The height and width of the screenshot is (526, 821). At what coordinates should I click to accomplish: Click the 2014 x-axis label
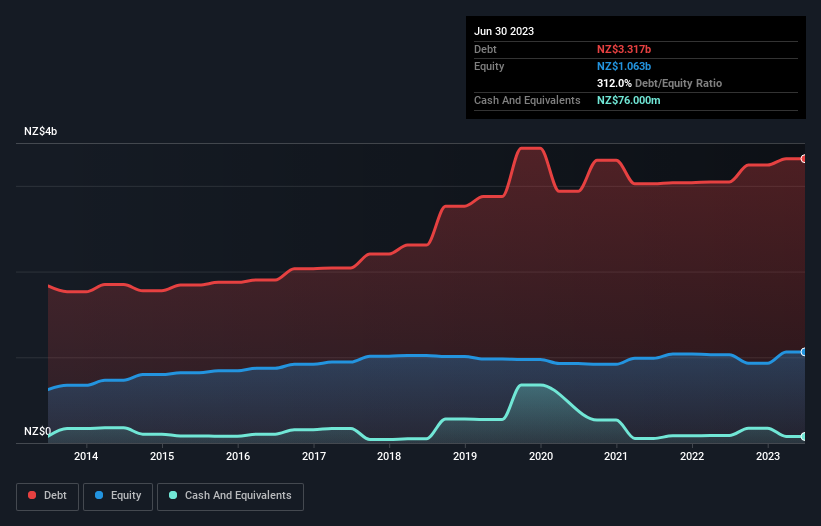pos(86,456)
